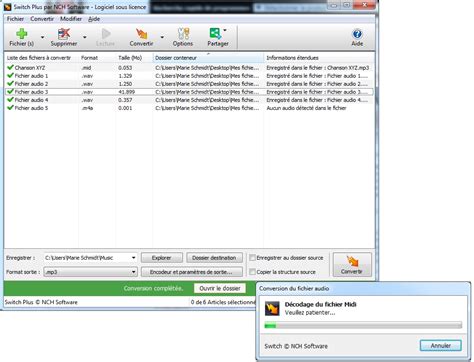The height and width of the screenshot is (362, 474).
Task: Click the green checkmark beside Fichier audio 5
Action: 10,107
